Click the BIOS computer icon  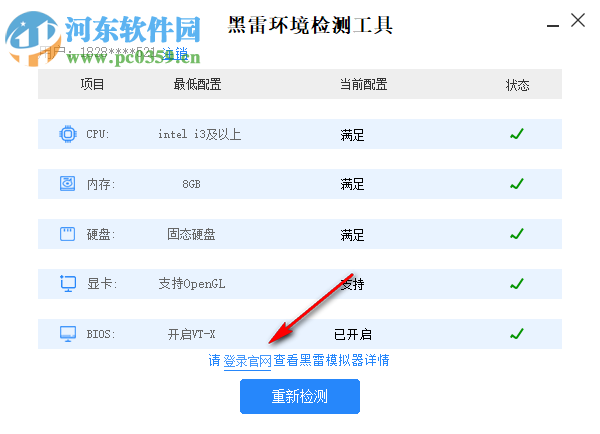point(68,334)
